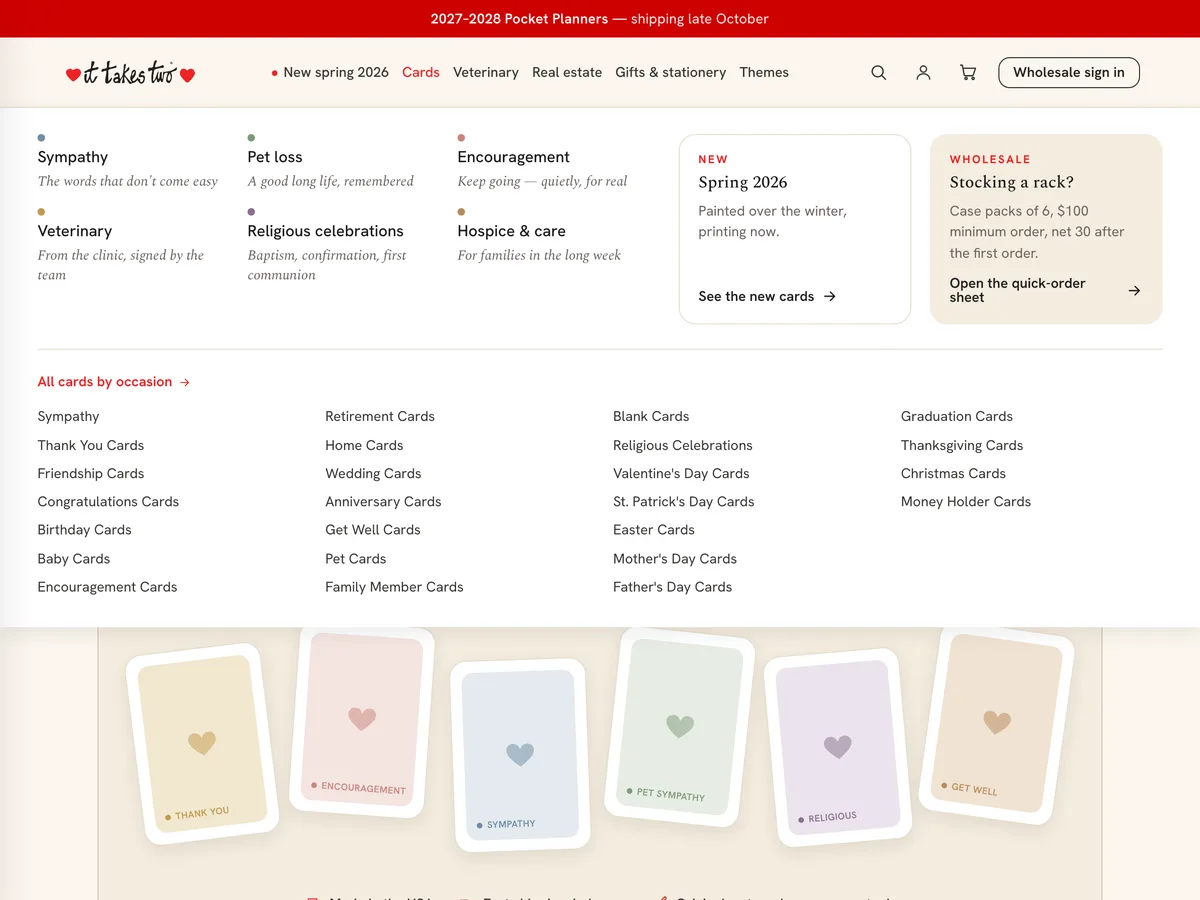Click the Wholesale sign in button
Screen dimensions: 1200x900
click(x=1069, y=72)
